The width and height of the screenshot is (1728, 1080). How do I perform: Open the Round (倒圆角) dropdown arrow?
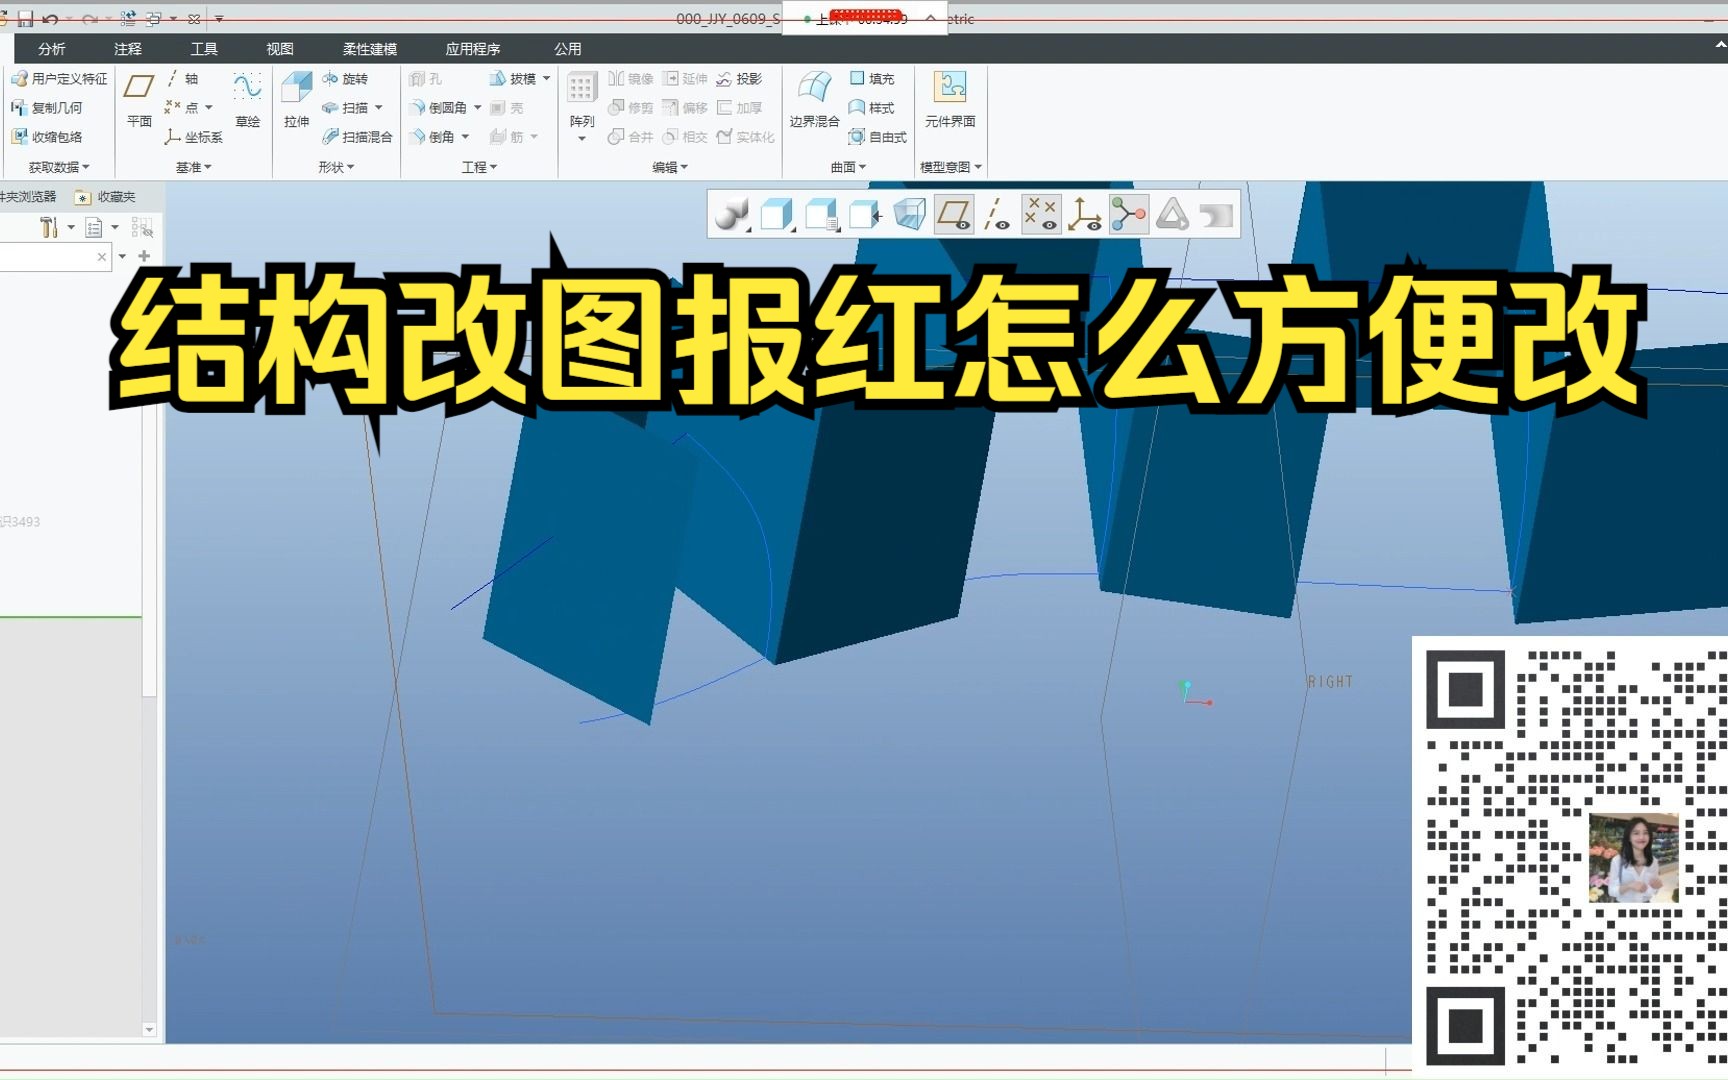pyautogui.click(x=477, y=107)
